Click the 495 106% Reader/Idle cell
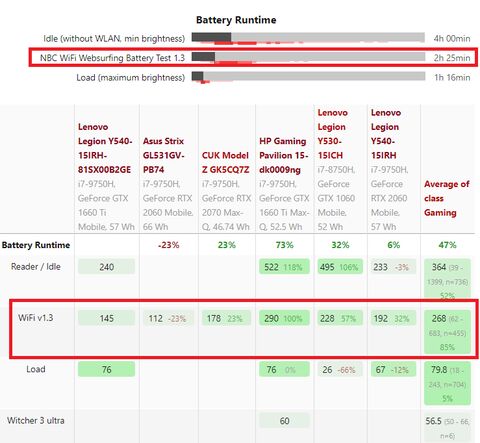 [x=340, y=267]
